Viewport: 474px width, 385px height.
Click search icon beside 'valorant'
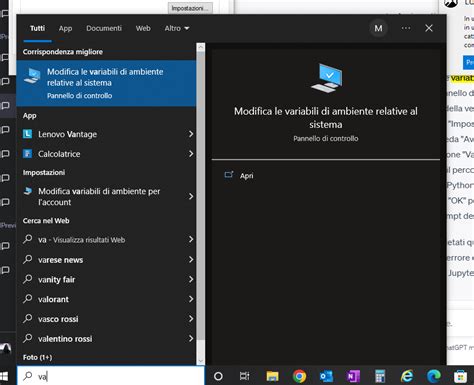pyautogui.click(x=28, y=299)
